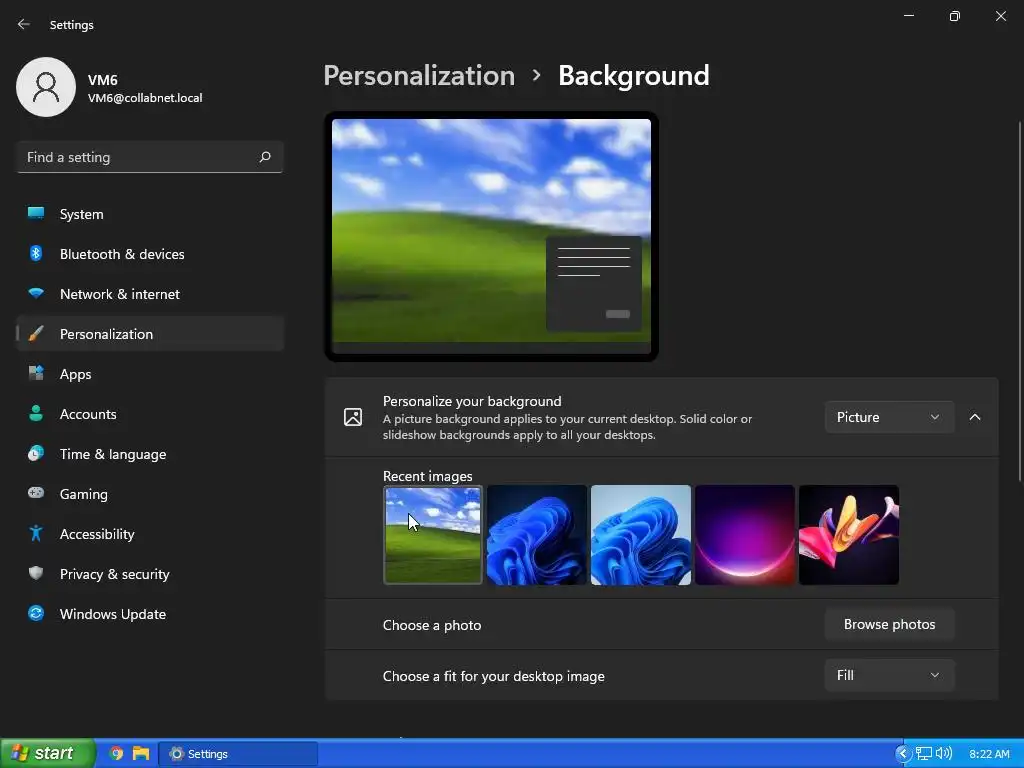Click the Bluetooth icon in sidebar
Image resolution: width=1024 pixels, height=768 pixels.
pyautogui.click(x=36, y=253)
